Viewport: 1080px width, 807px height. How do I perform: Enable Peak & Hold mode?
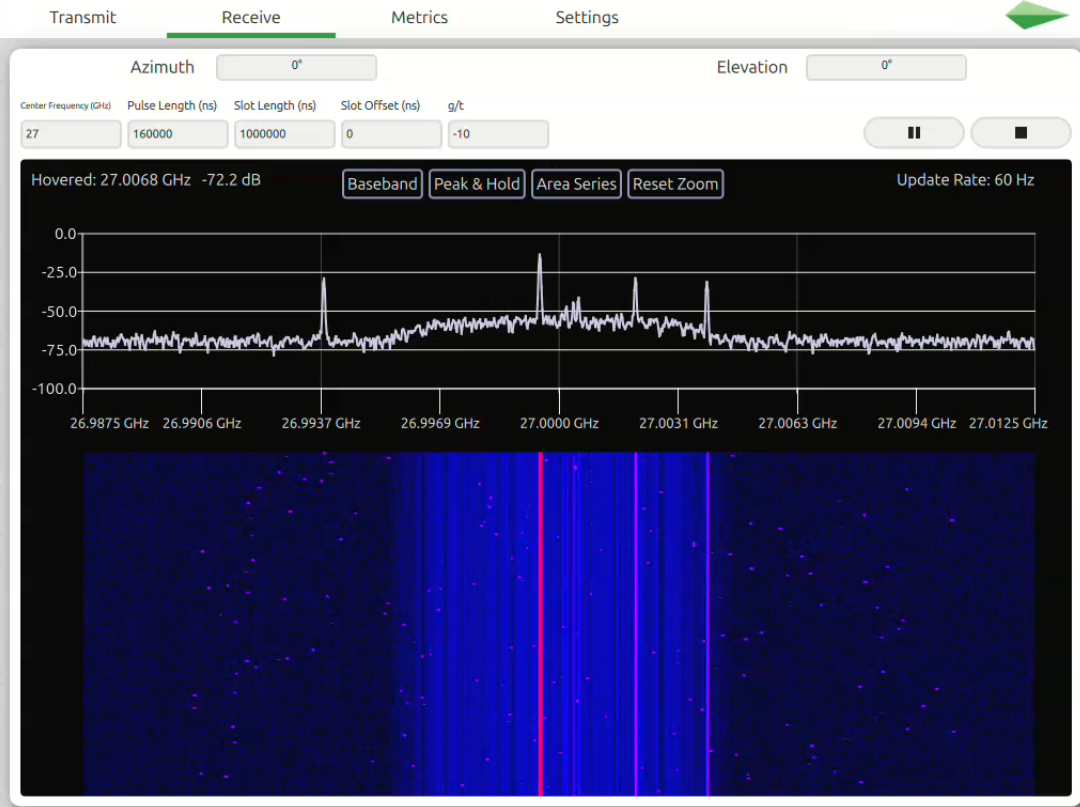[x=477, y=184]
